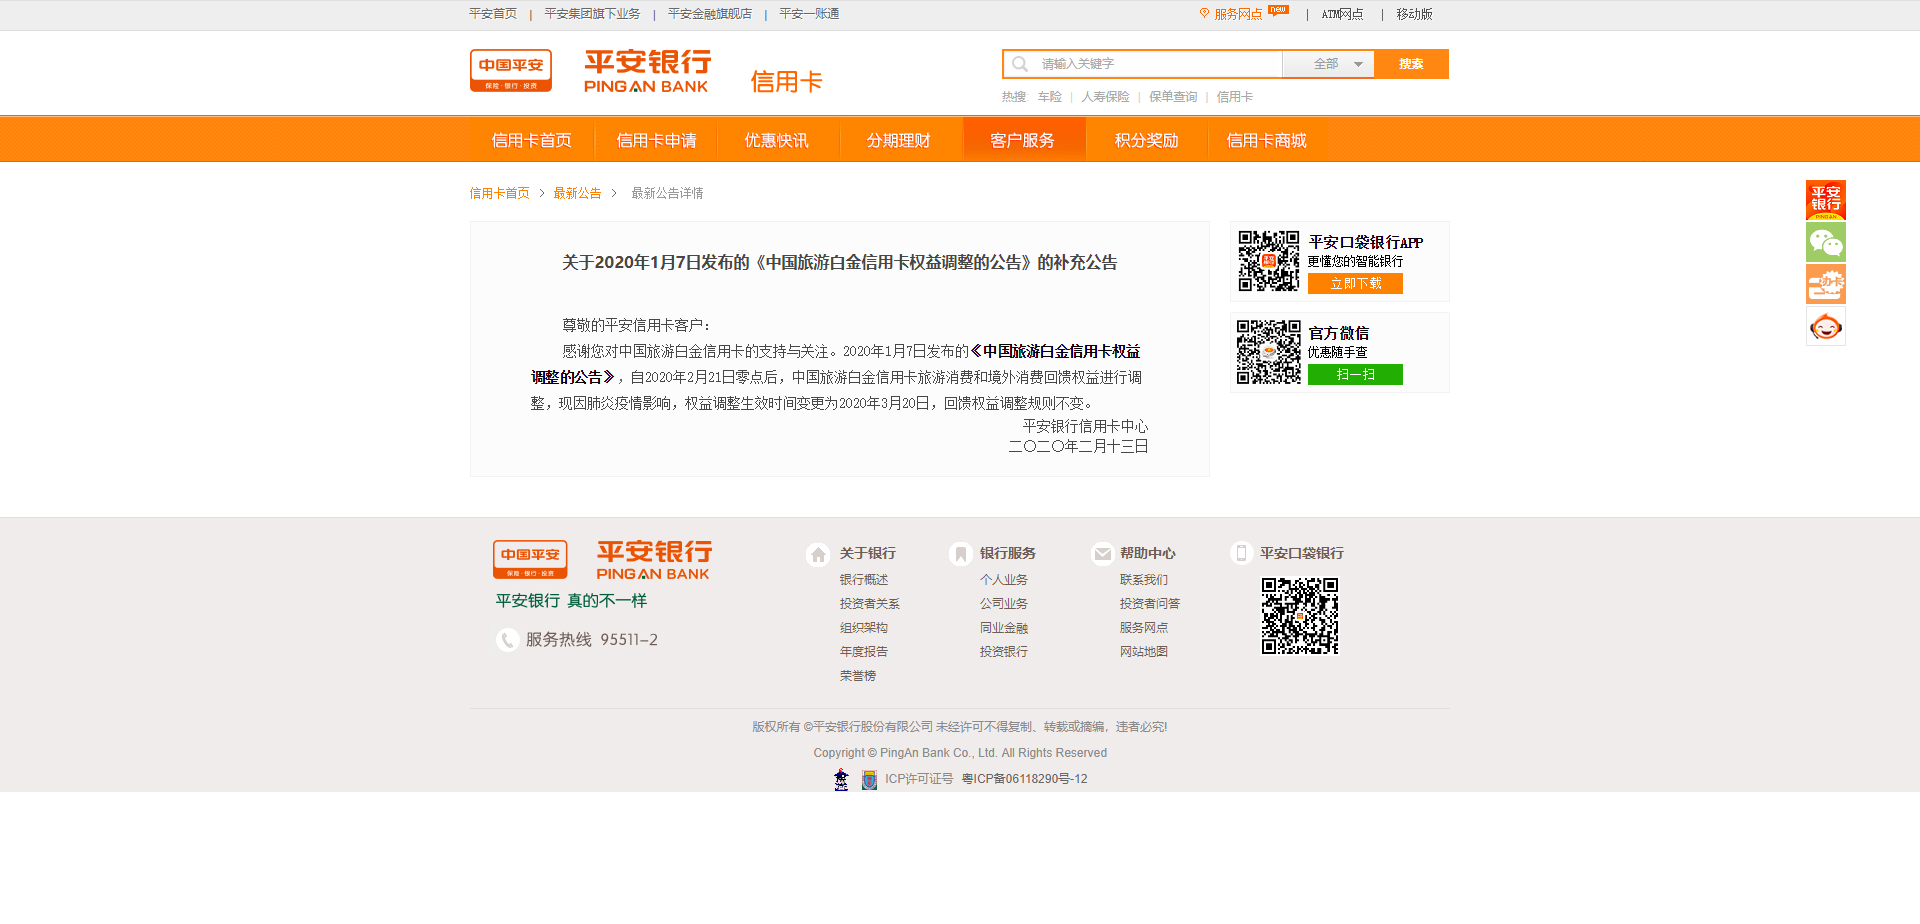This screenshot has width=1920, height=924.
Task: Open the 平安银行 red sidebar icon
Action: [1826, 200]
